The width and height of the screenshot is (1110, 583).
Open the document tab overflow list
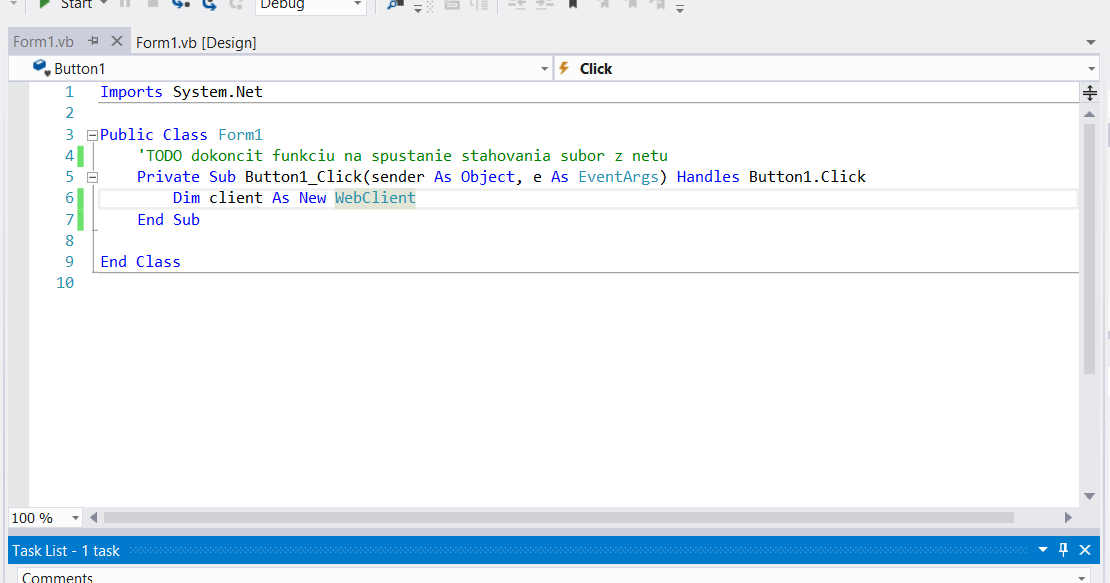(1091, 42)
